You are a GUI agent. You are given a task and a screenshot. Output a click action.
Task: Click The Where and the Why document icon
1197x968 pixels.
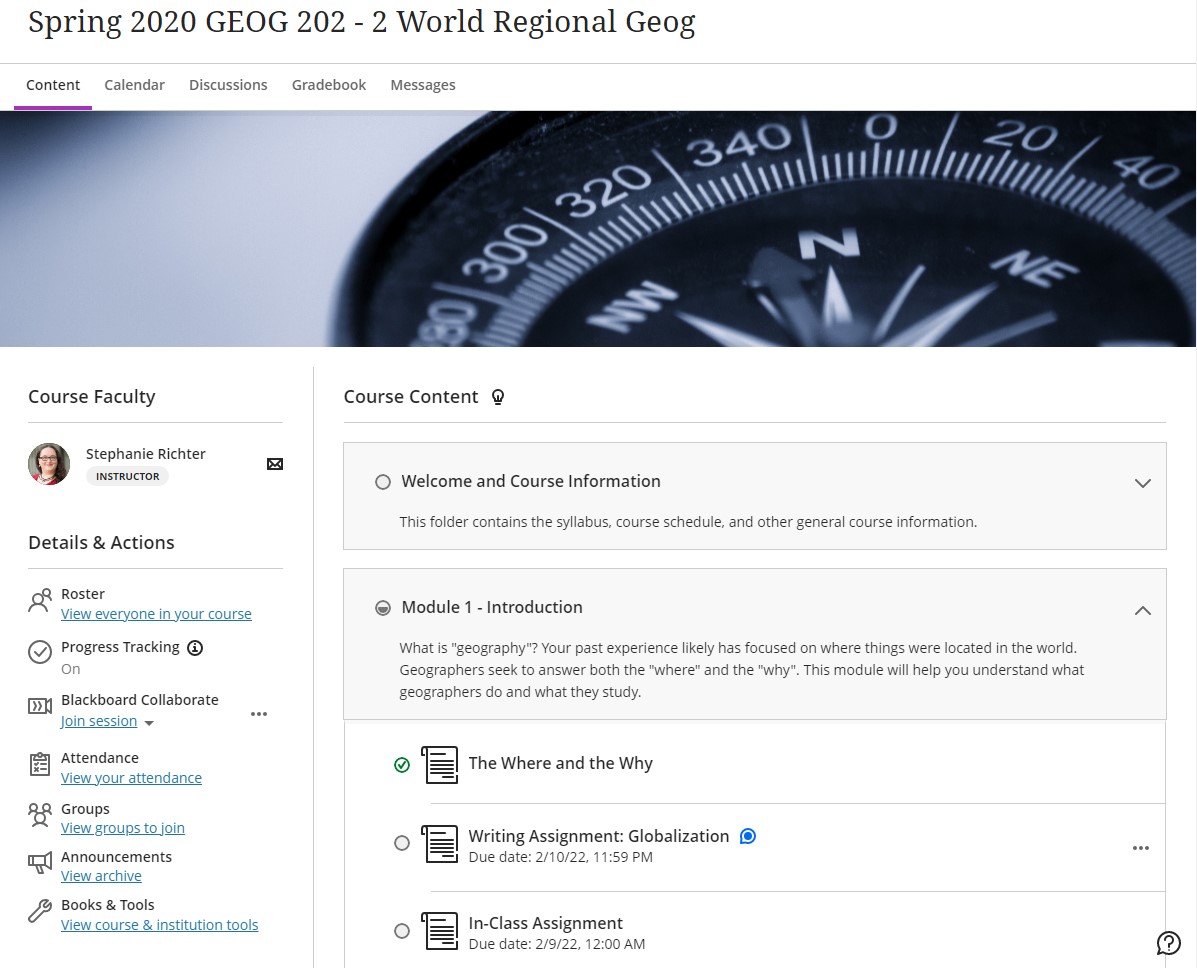click(x=440, y=764)
